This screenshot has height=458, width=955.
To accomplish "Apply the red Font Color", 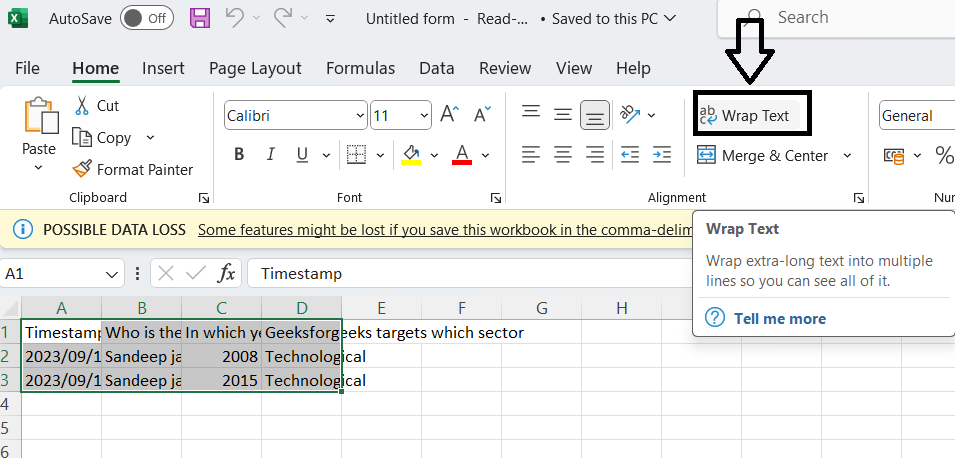I will coord(462,155).
